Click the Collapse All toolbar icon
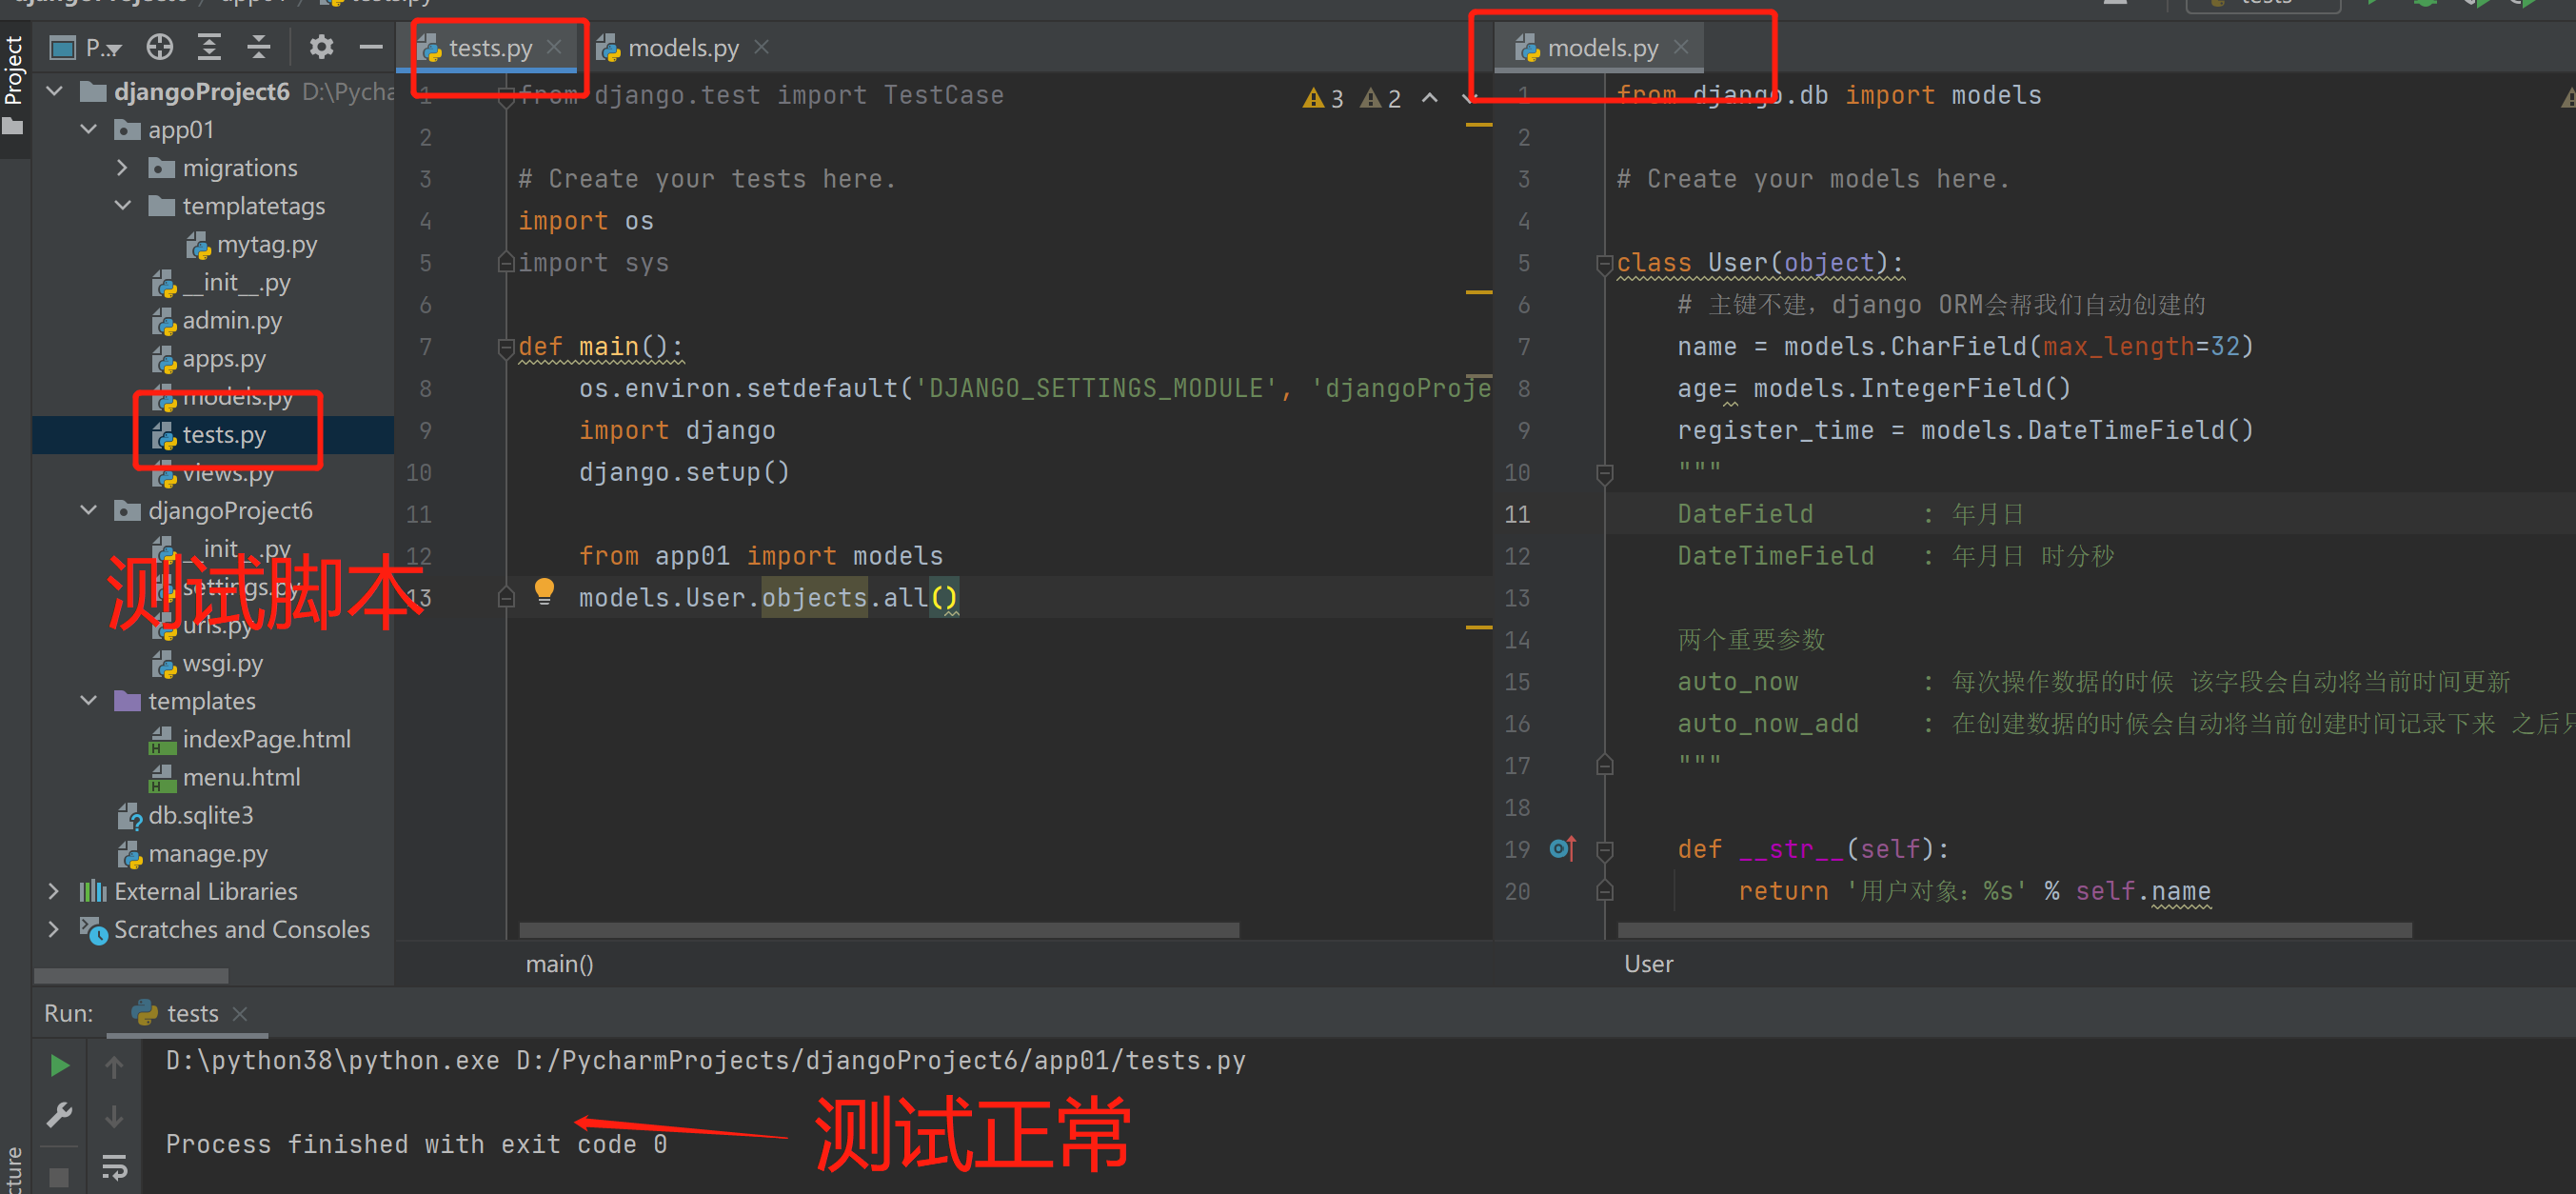This screenshot has height=1194, width=2576. click(259, 47)
